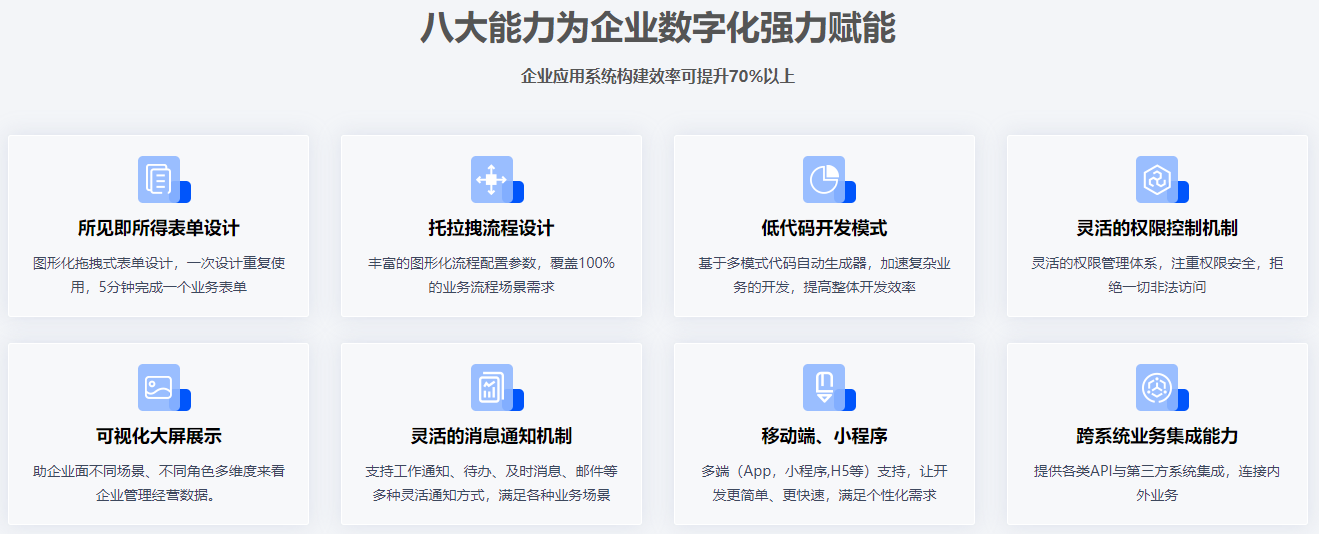The width and height of the screenshot is (1319, 534).
Task: Select the 可视化大屏展示 heading
Action: point(158,437)
